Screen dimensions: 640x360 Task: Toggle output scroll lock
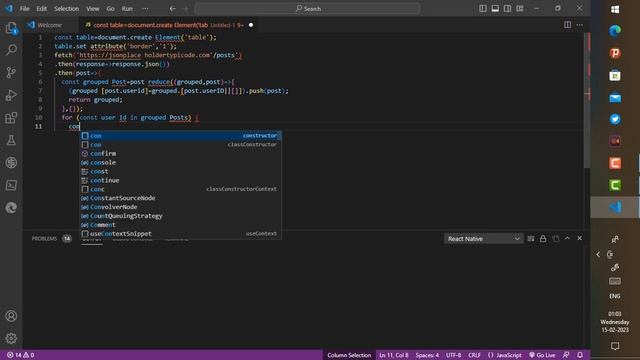pyautogui.click(x=543, y=239)
